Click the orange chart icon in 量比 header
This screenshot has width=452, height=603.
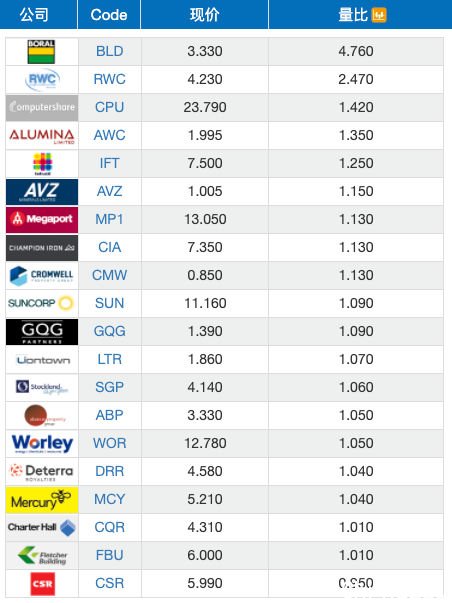pos(379,15)
